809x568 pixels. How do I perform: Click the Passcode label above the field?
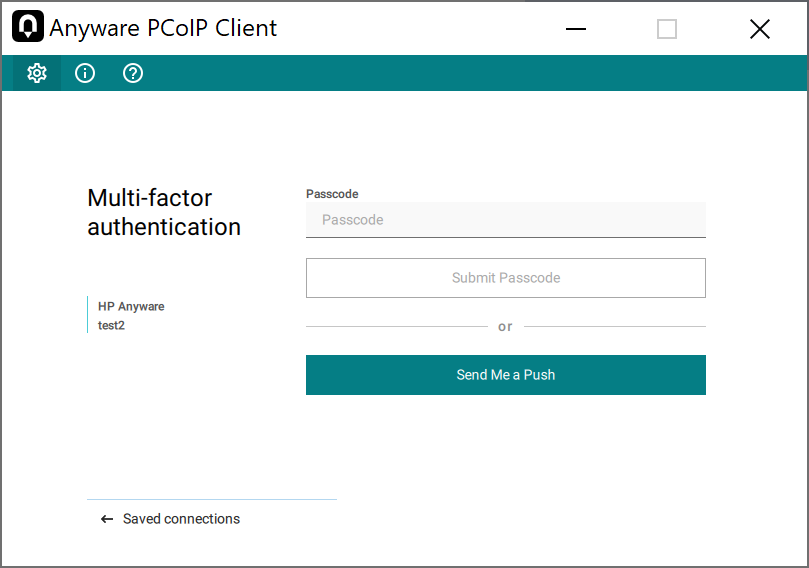coord(332,194)
